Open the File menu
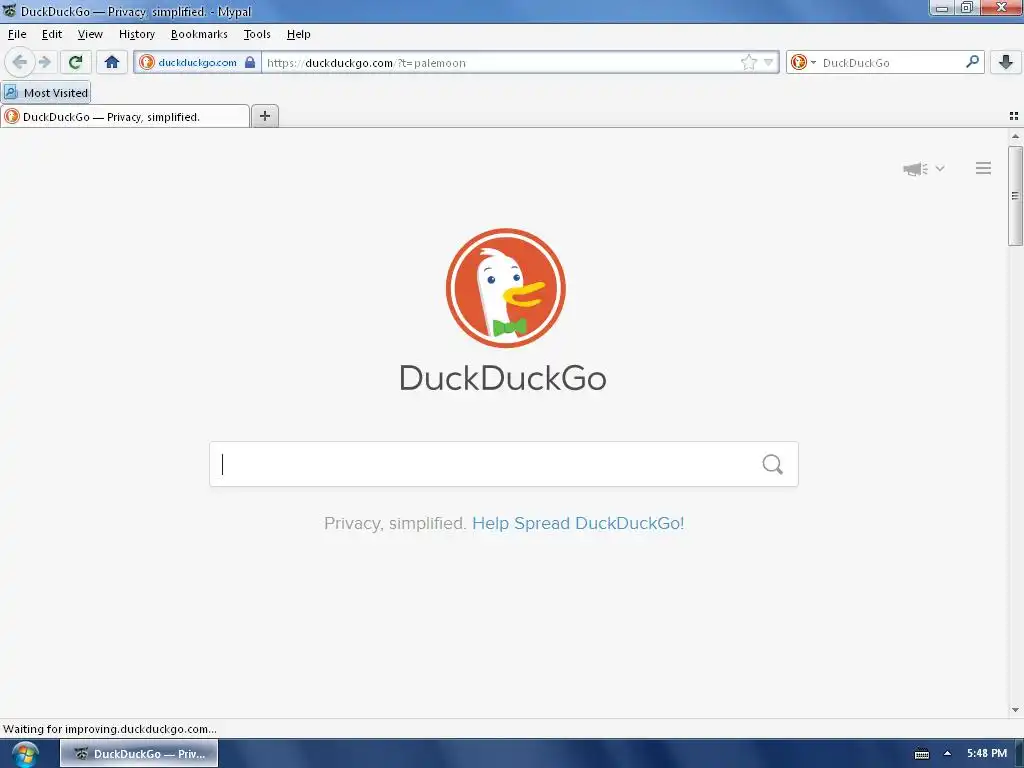 (x=17, y=34)
